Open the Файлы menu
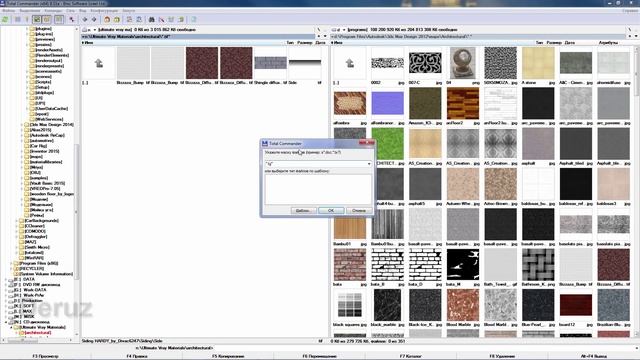This screenshot has width=640, height=360. click(x=8, y=11)
